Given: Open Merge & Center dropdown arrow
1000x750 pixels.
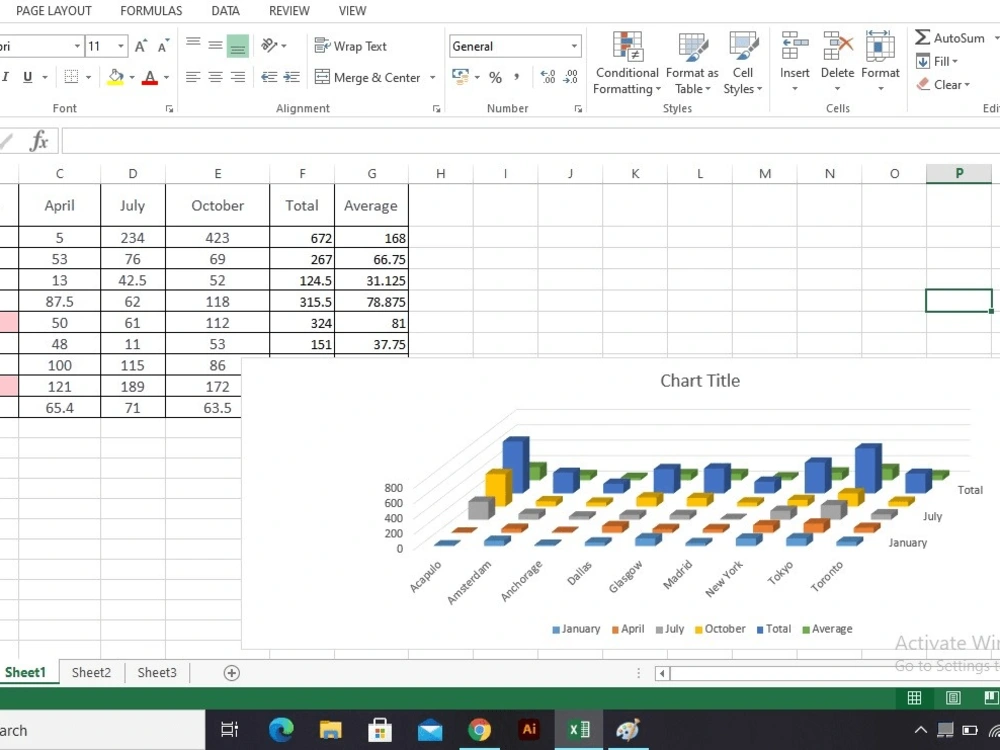Looking at the screenshot, I should (432, 77).
